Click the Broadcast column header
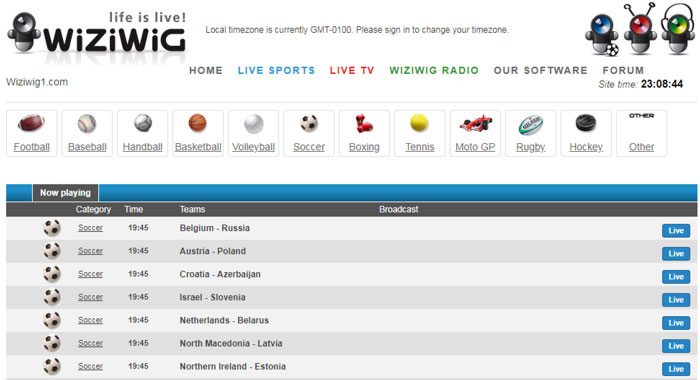This screenshot has height=380, width=700. tap(399, 209)
